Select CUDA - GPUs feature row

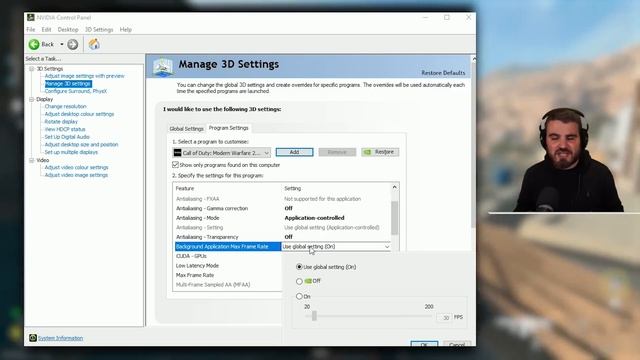228,256
